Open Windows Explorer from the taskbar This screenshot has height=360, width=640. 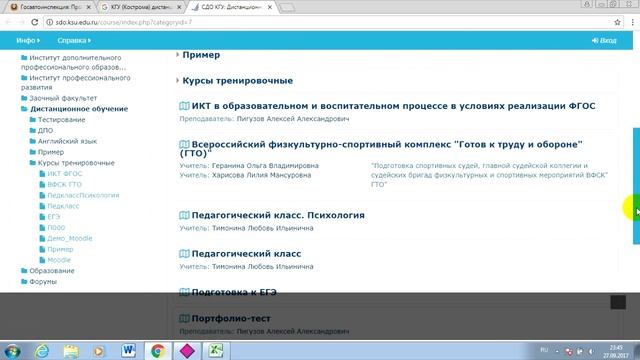(x=71, y=351)
